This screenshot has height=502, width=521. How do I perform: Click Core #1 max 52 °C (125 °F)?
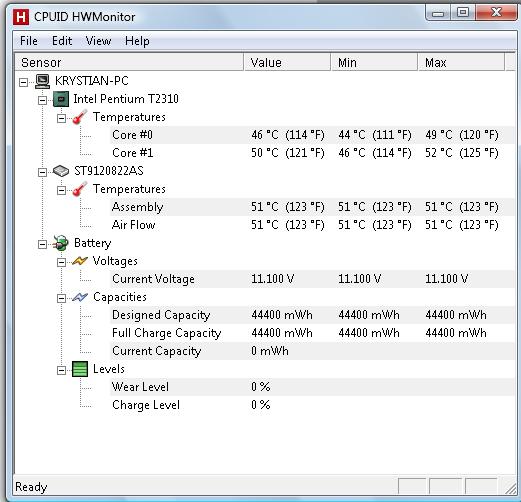[x=462, y=153]
